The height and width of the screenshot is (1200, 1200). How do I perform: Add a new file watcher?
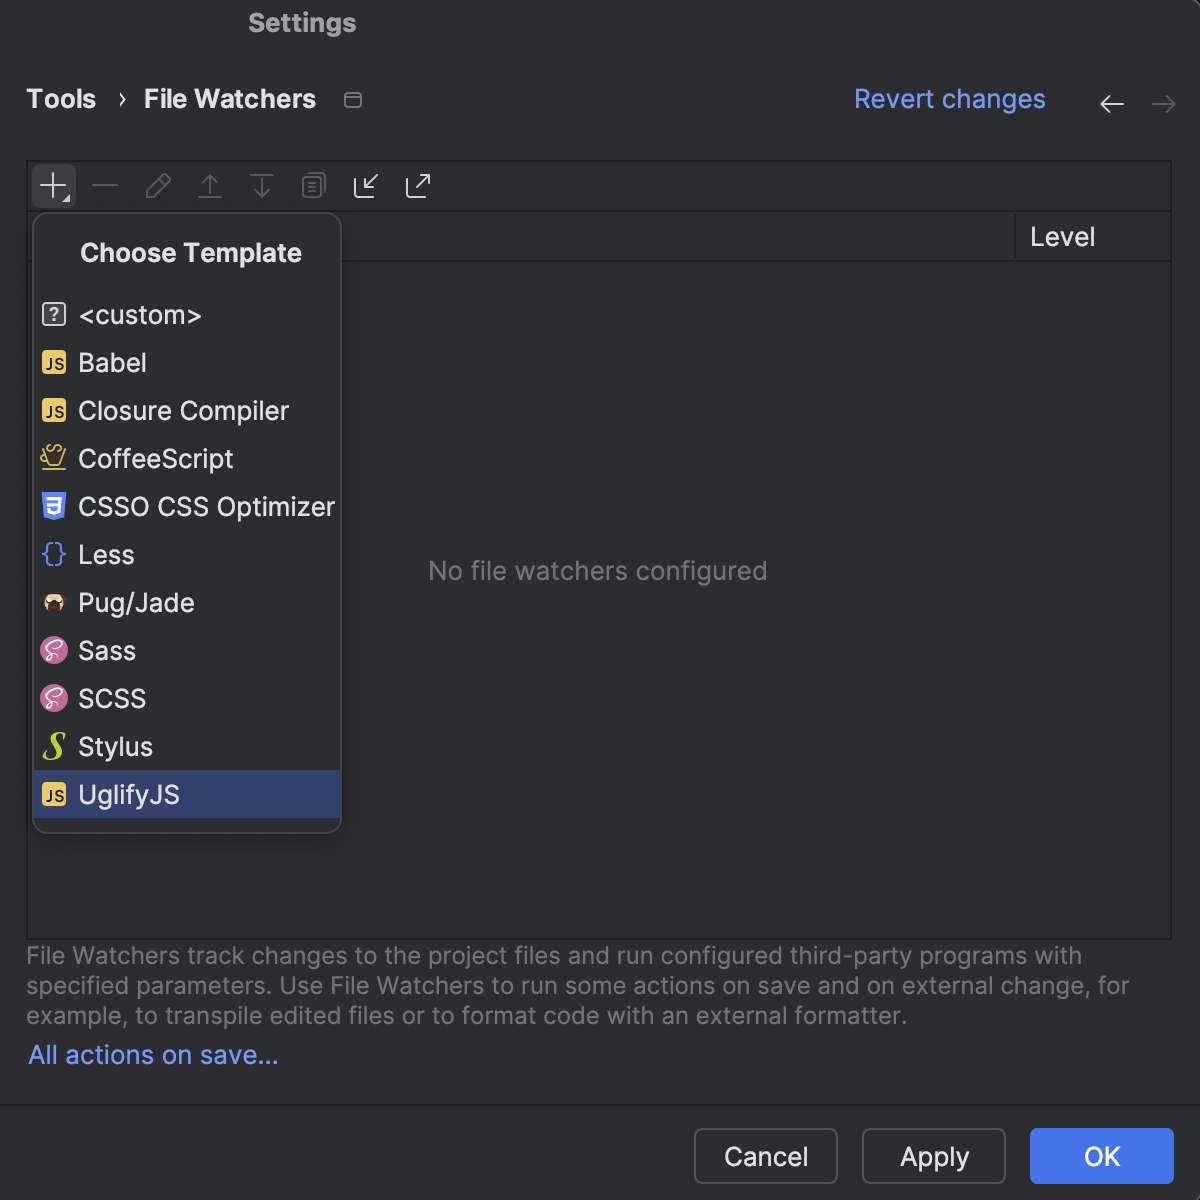[53, 185]
